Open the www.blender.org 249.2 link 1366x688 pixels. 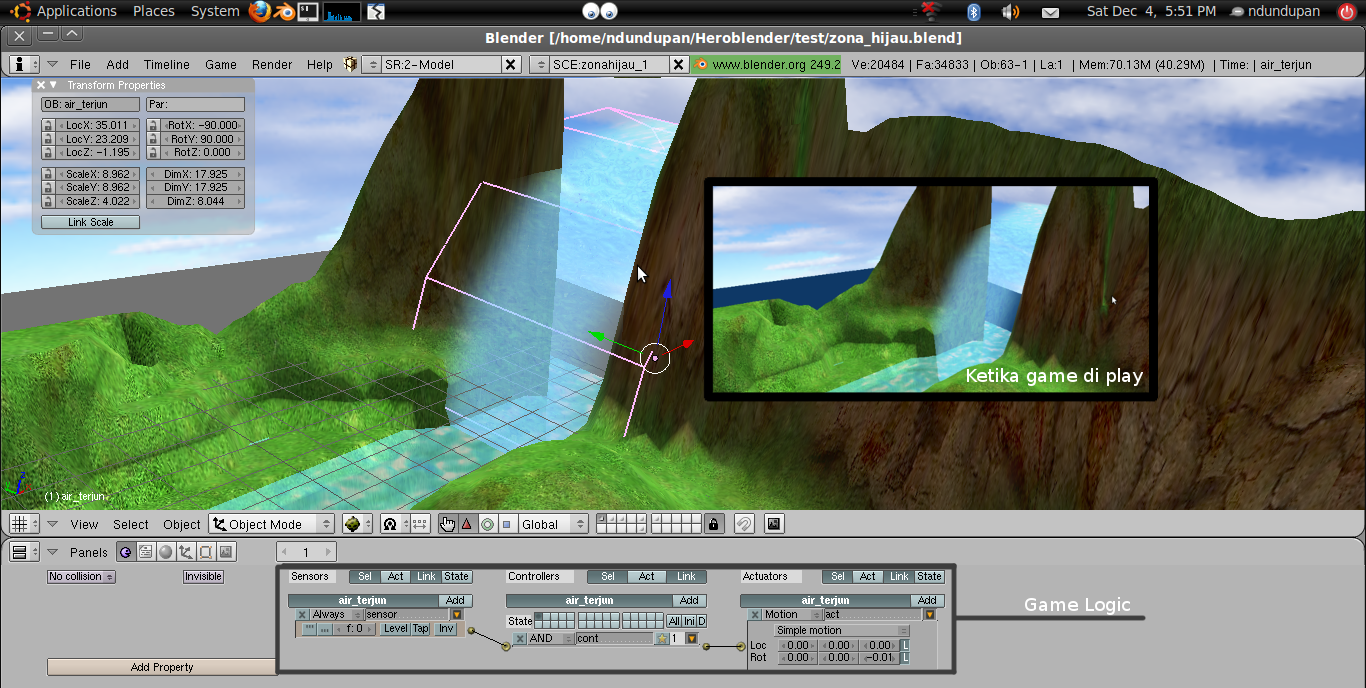click(x=768, y=64)
